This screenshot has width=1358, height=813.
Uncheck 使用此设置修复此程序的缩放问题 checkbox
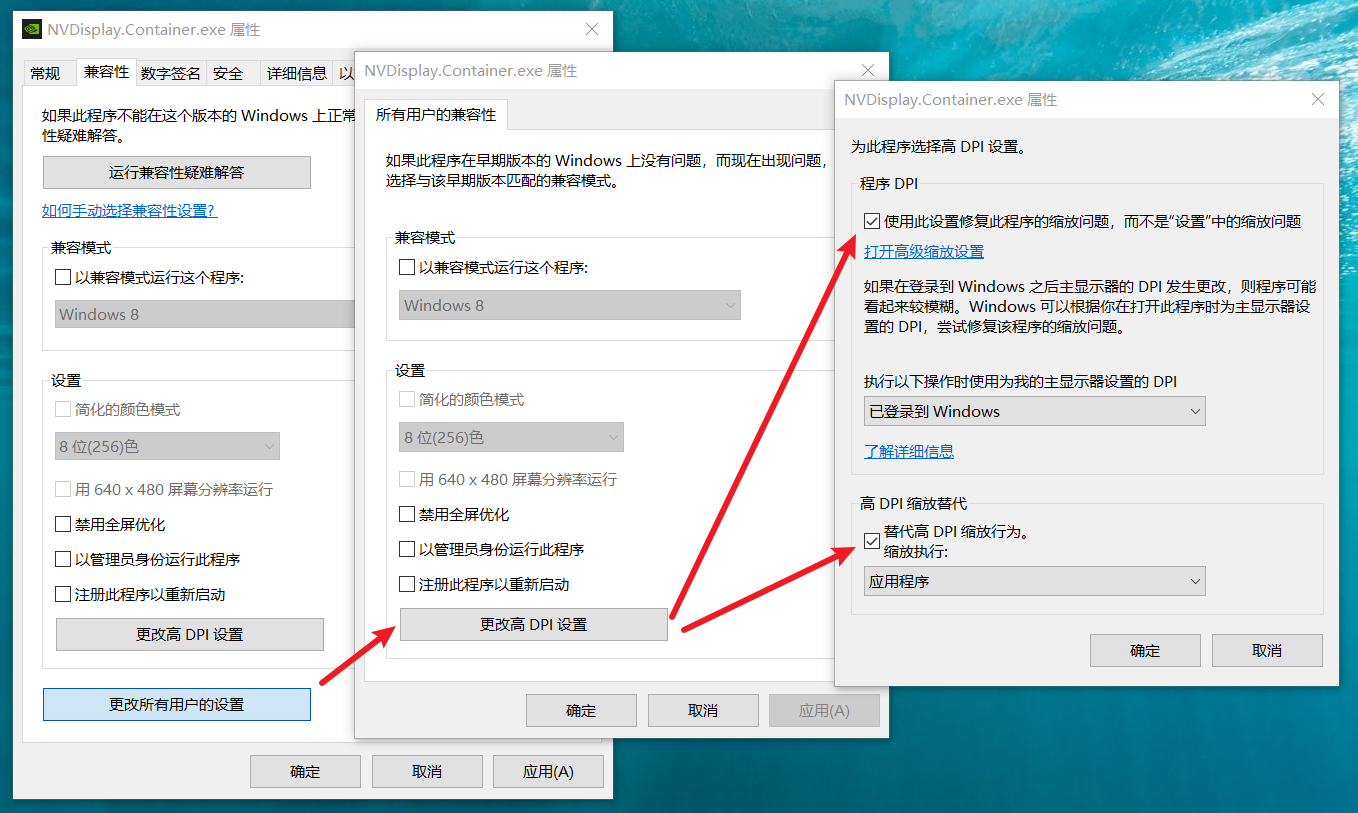(872, 221)
